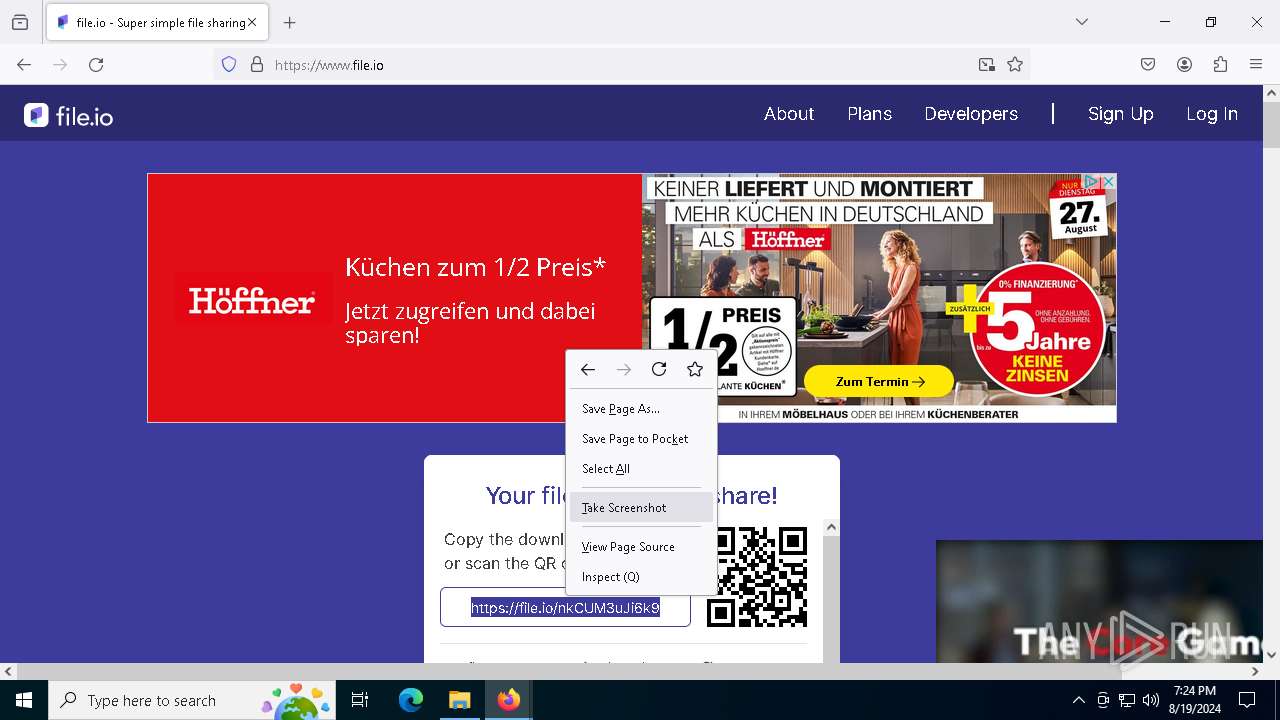Open volume control in system tray

[1151, 700]
